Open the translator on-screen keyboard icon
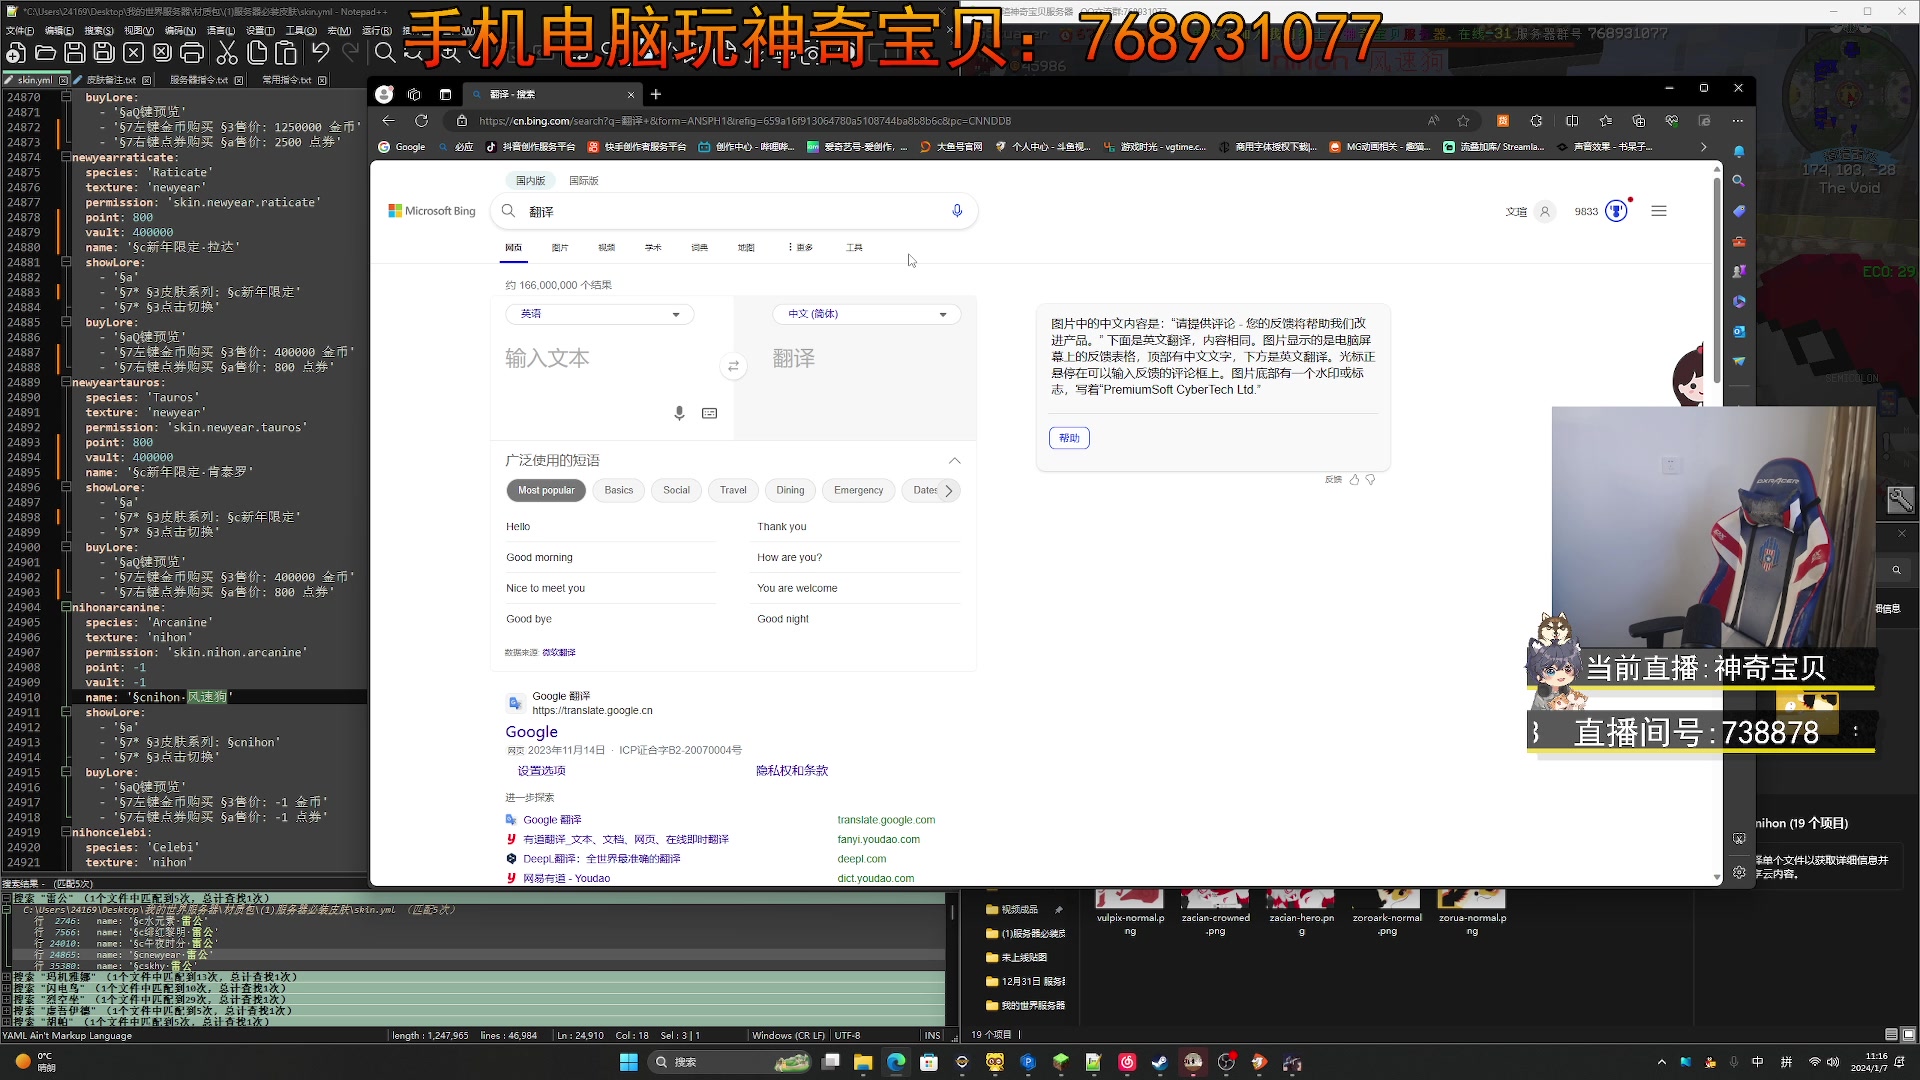1920x1080 pixels. [x=710, y=413]
